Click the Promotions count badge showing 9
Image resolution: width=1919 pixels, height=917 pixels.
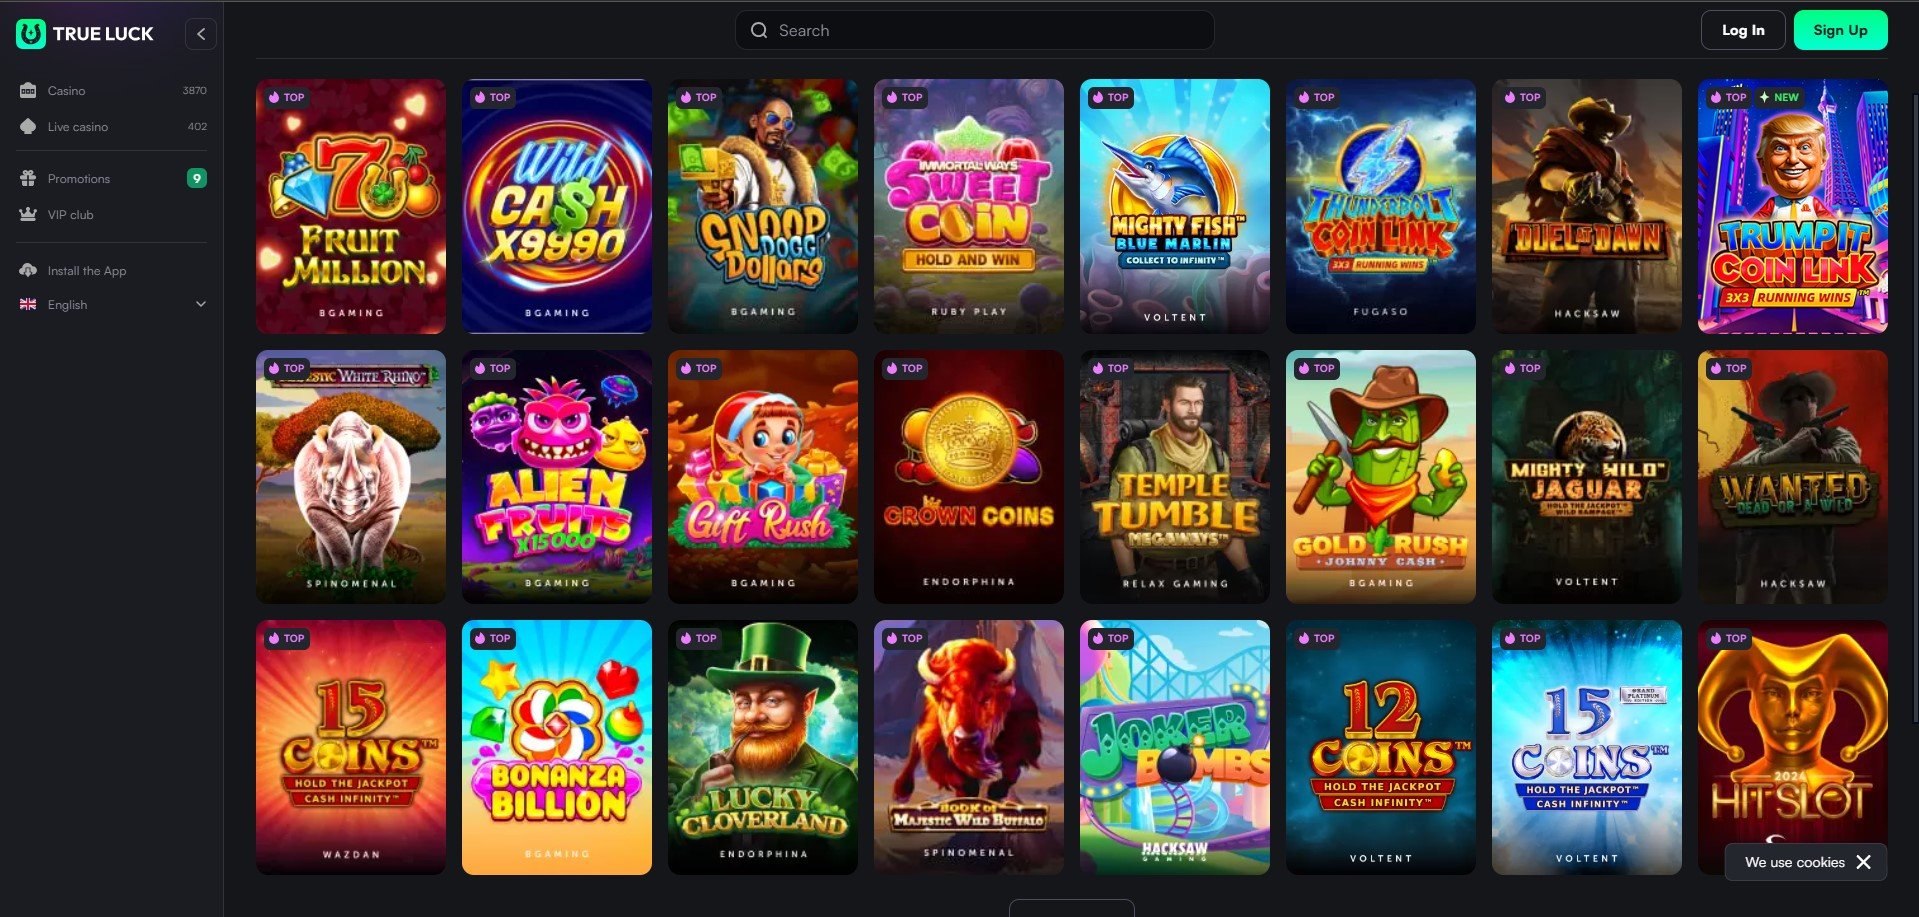[197, 179]
